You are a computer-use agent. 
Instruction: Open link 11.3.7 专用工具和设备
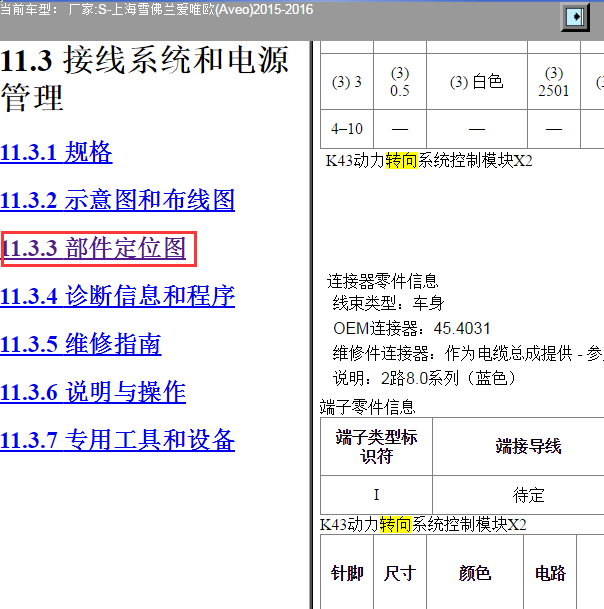point(117,440)
